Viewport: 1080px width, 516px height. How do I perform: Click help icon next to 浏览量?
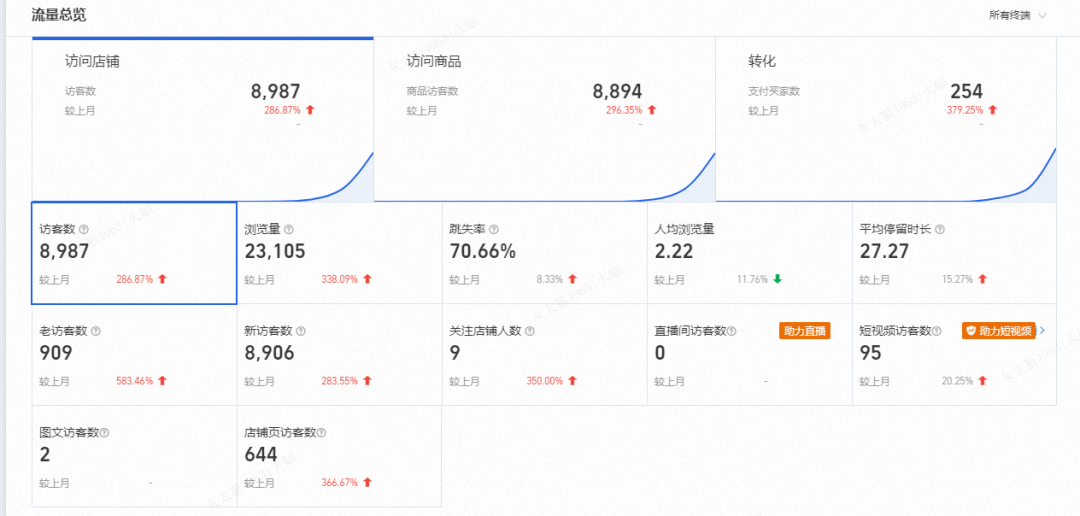(289, 229)
